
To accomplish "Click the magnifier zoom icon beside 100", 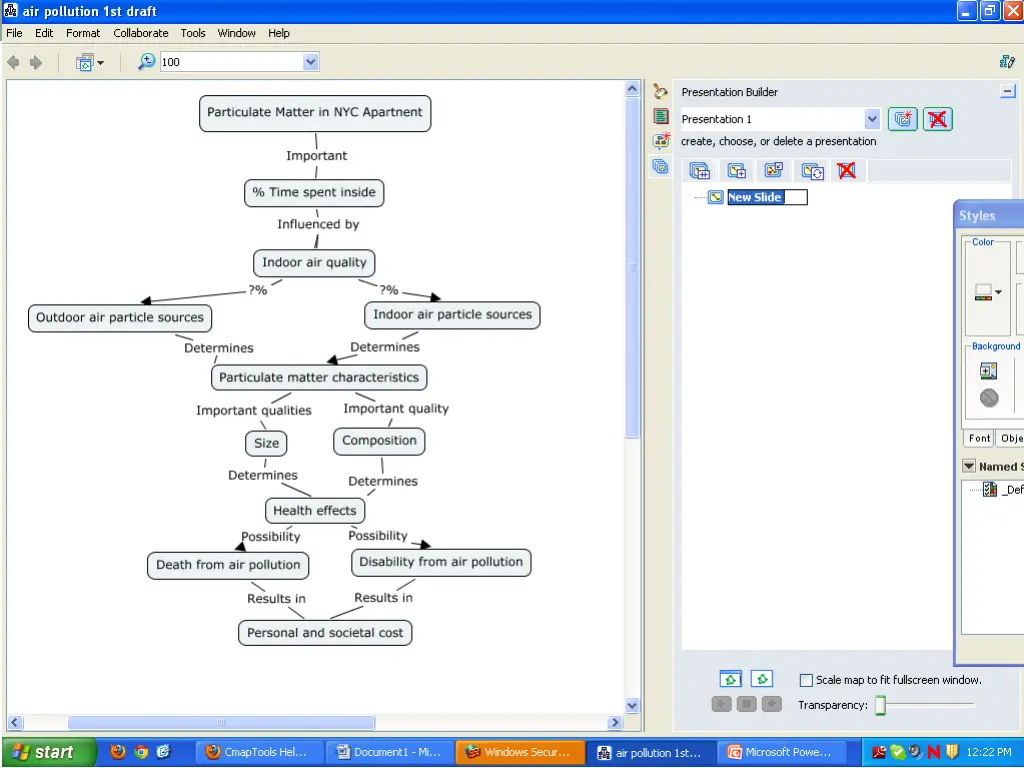I will pos(146,62).
